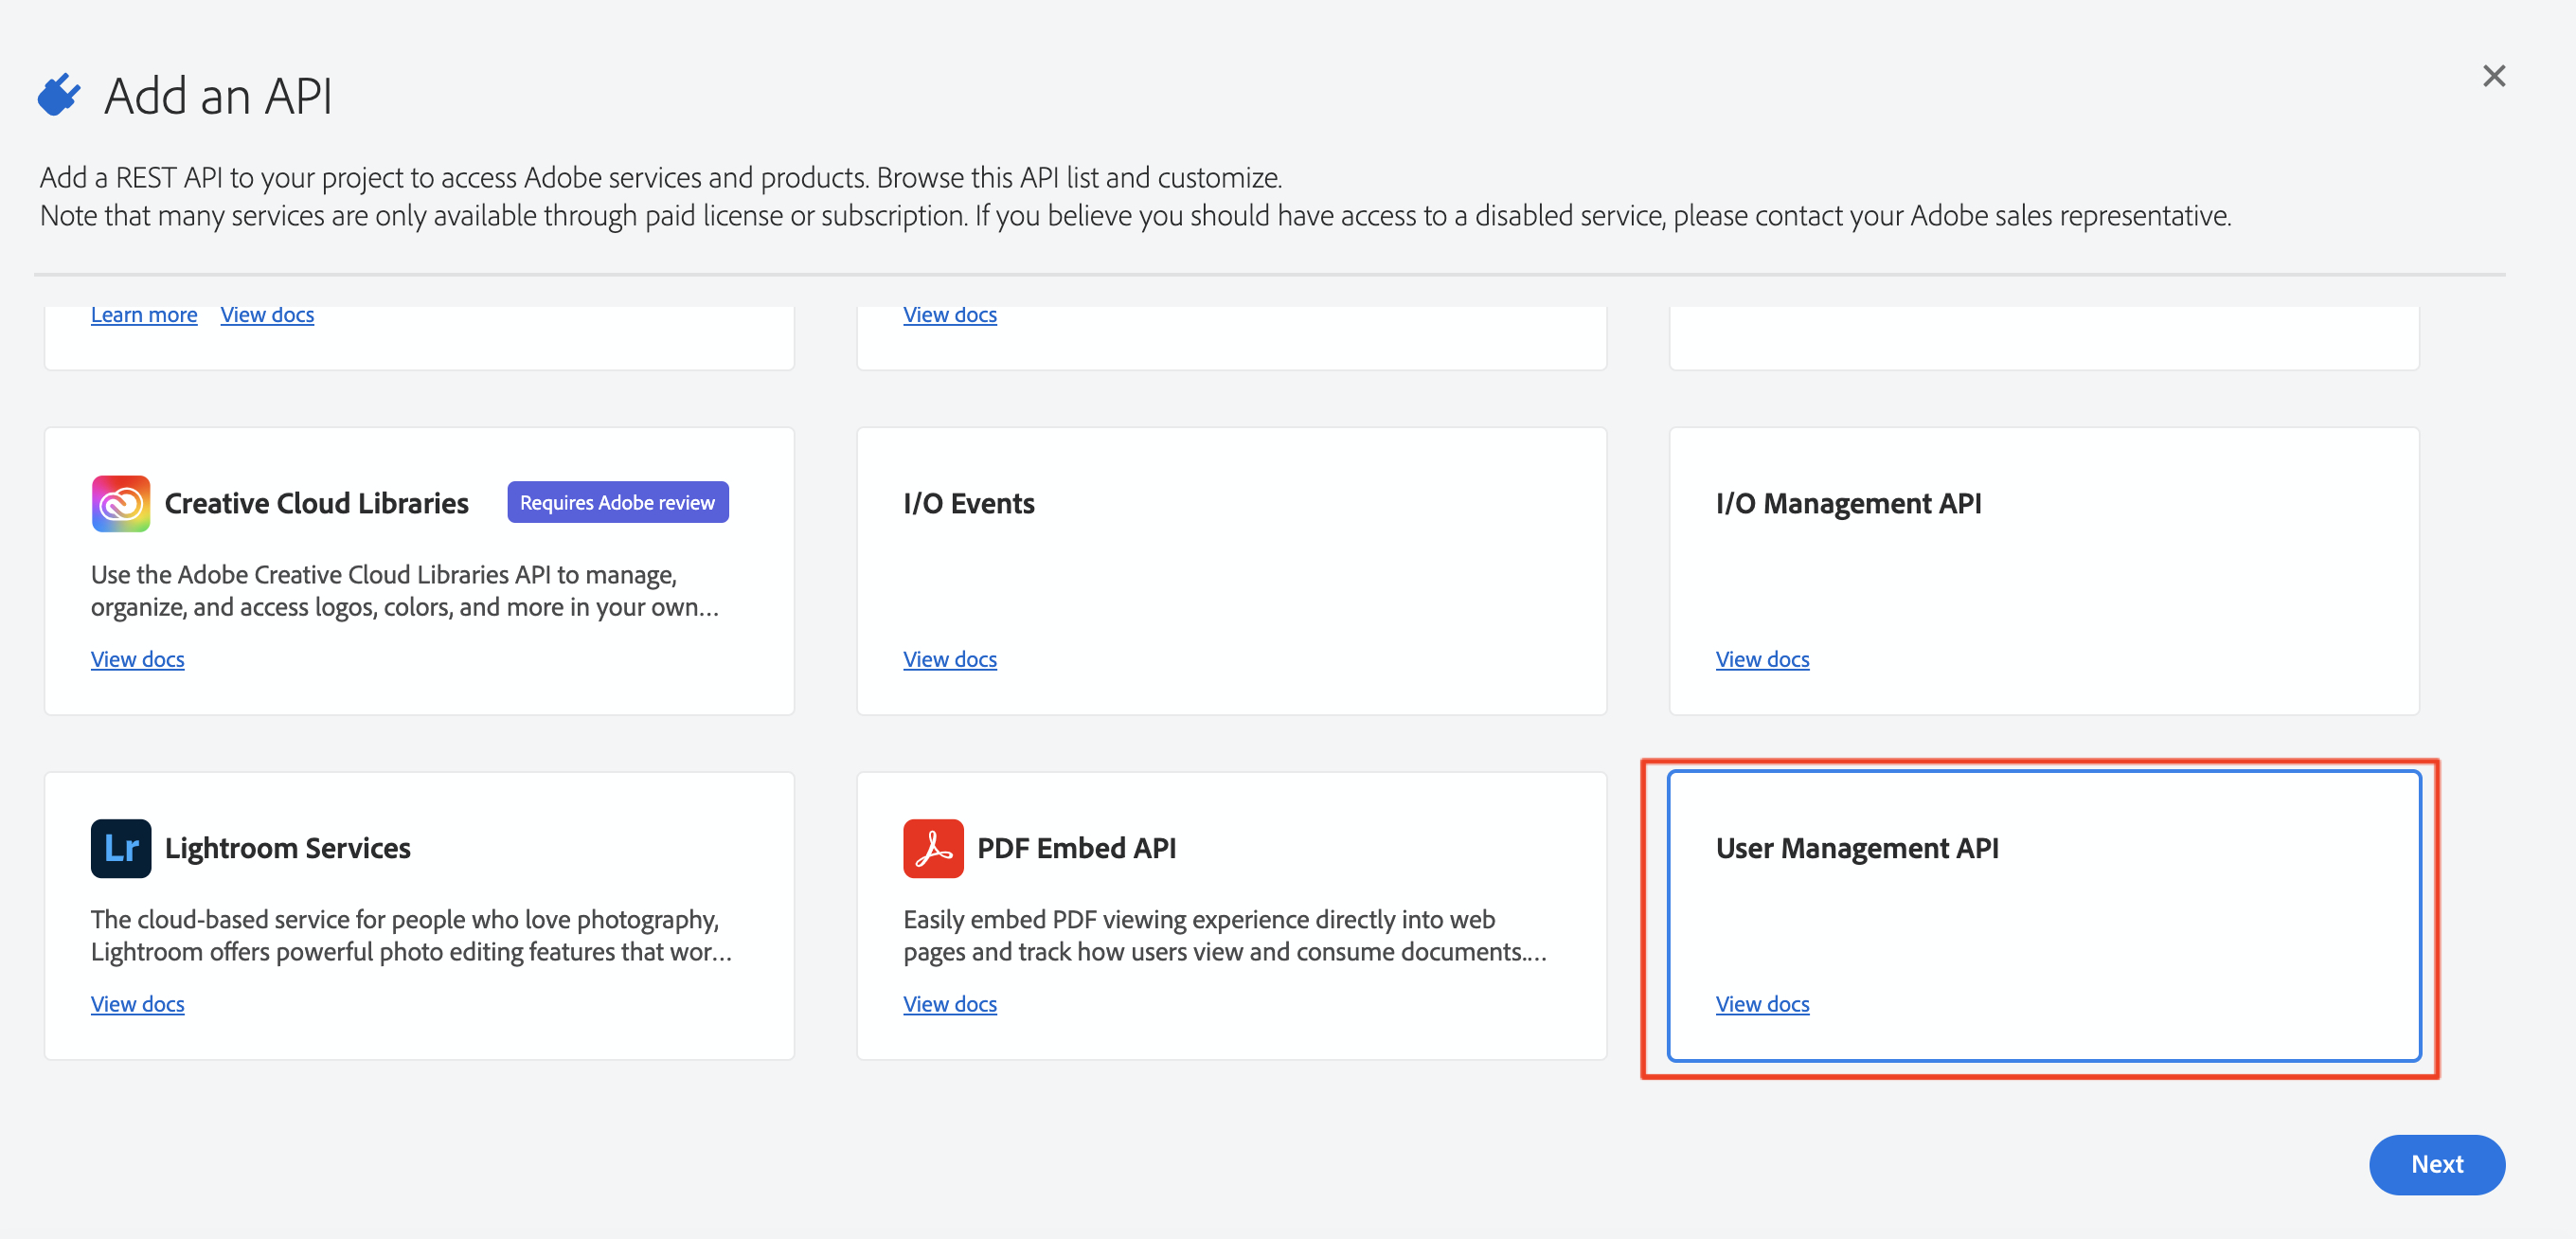Open View docs for Creative Cloud Libraries
The width and height of the screenshot is (2576, 1239).
137,659
